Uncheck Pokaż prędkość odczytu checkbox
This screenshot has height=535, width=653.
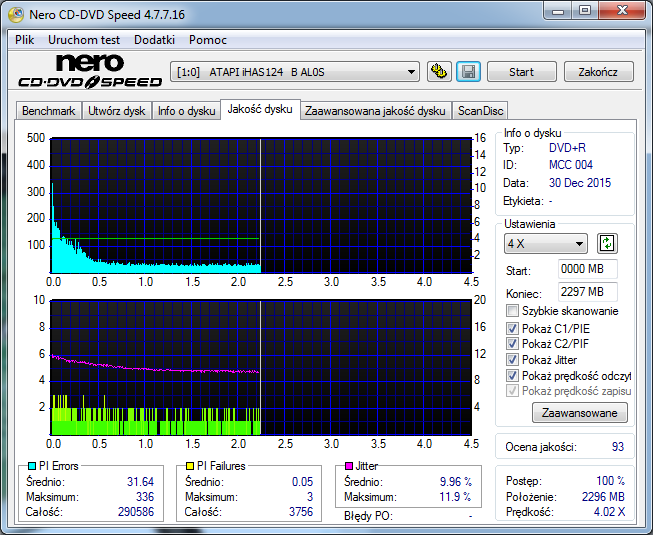512,376
